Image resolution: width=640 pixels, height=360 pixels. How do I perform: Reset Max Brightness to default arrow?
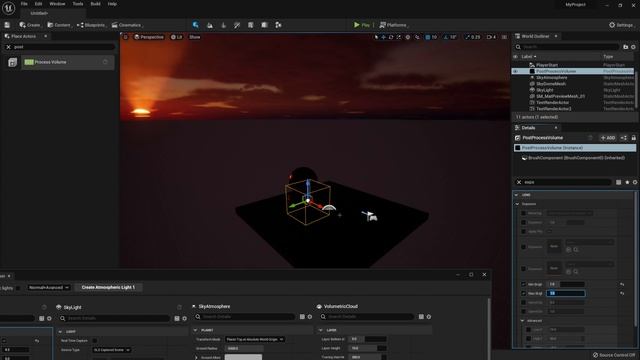(x=622, y=293)
